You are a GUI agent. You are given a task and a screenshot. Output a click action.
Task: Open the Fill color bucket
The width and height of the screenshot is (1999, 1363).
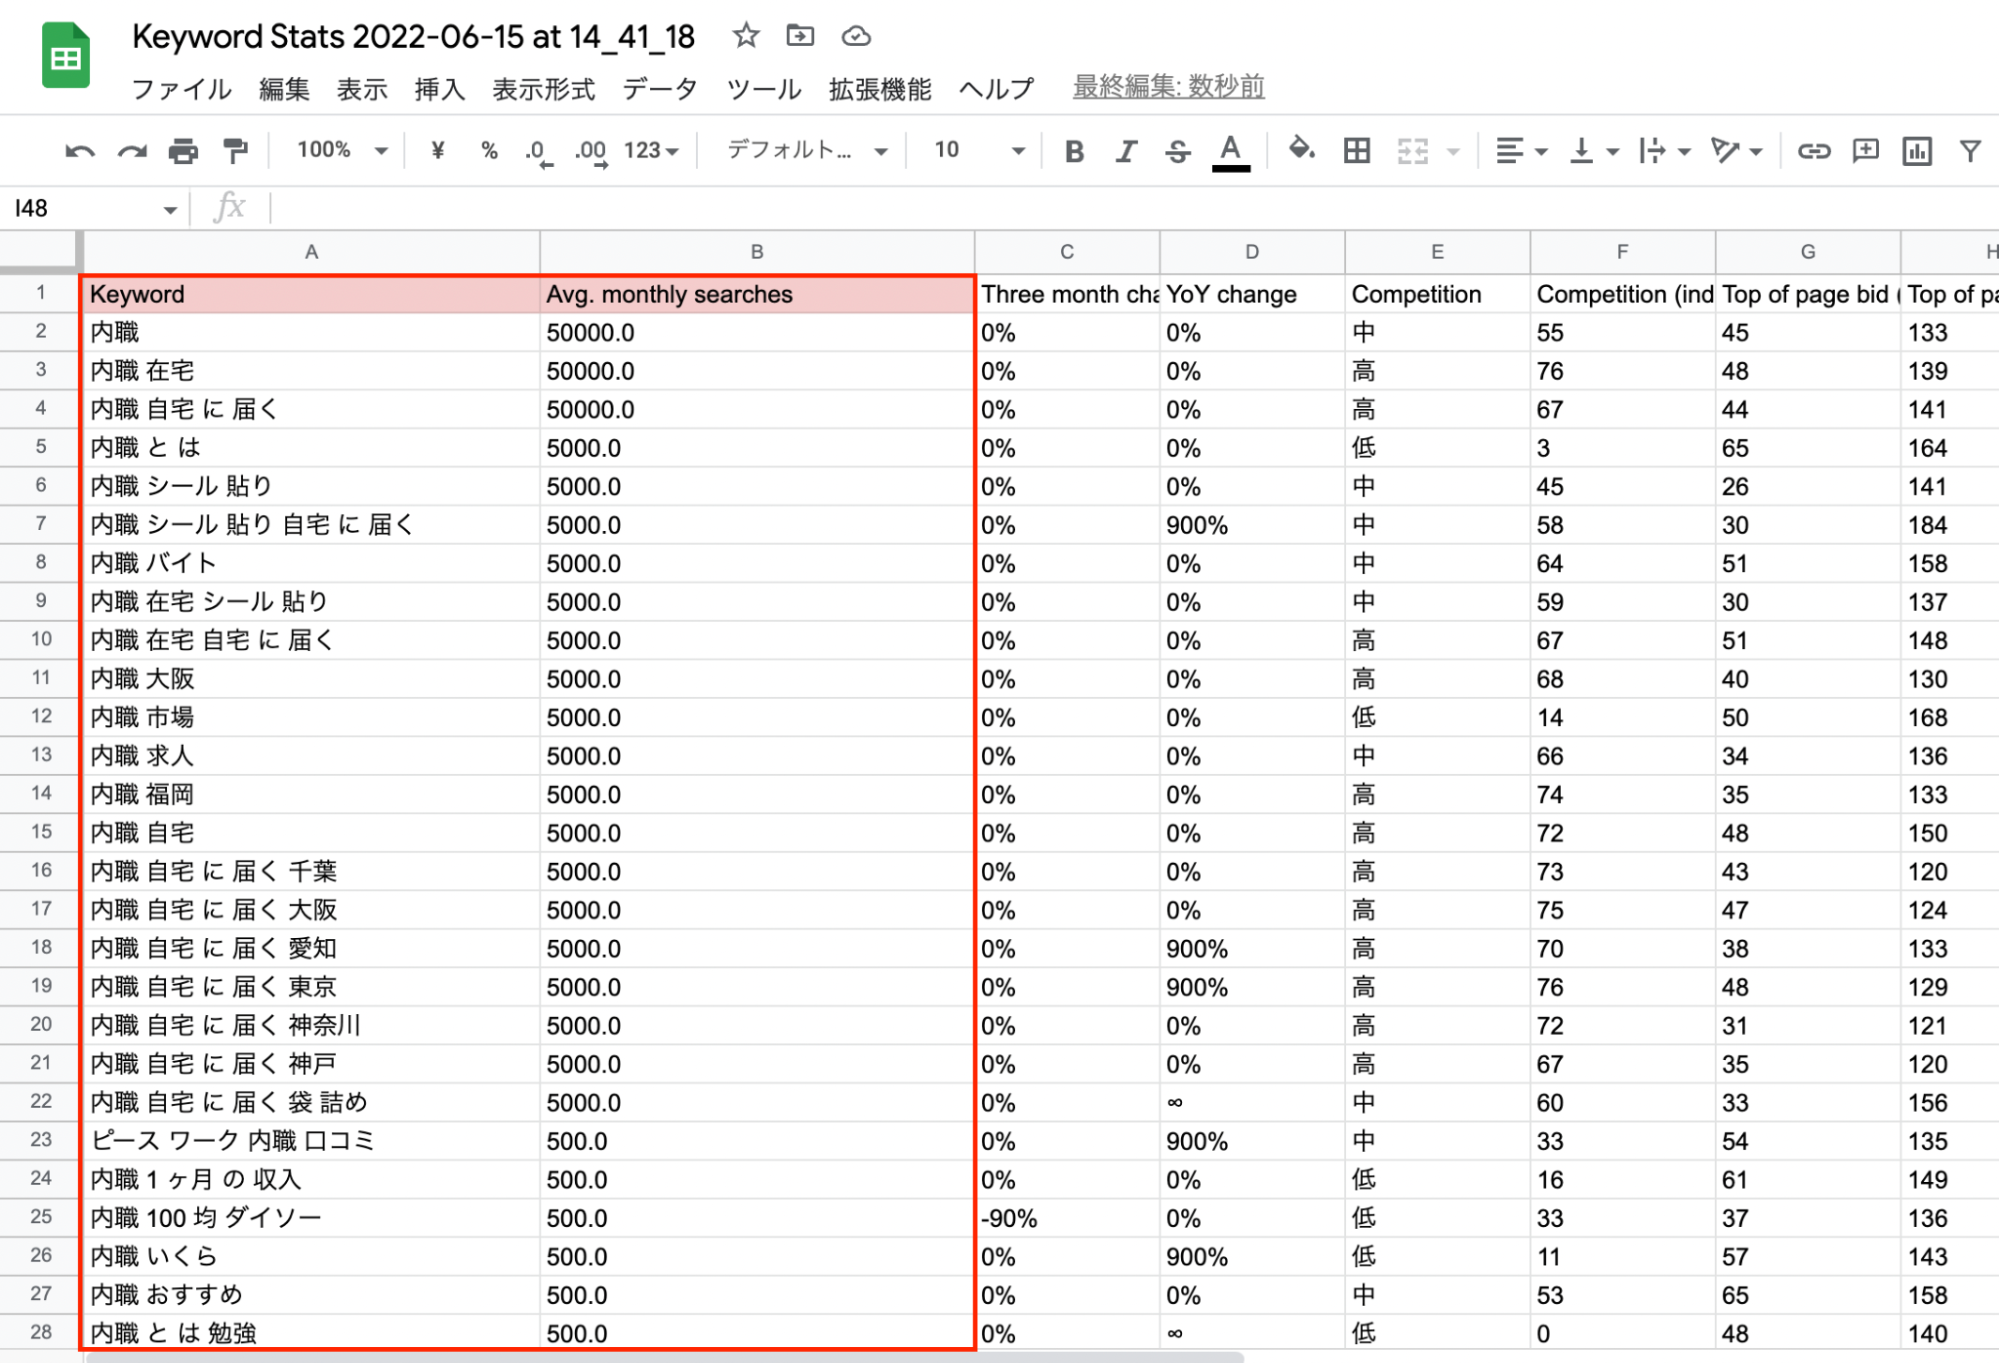point(1301,150)
